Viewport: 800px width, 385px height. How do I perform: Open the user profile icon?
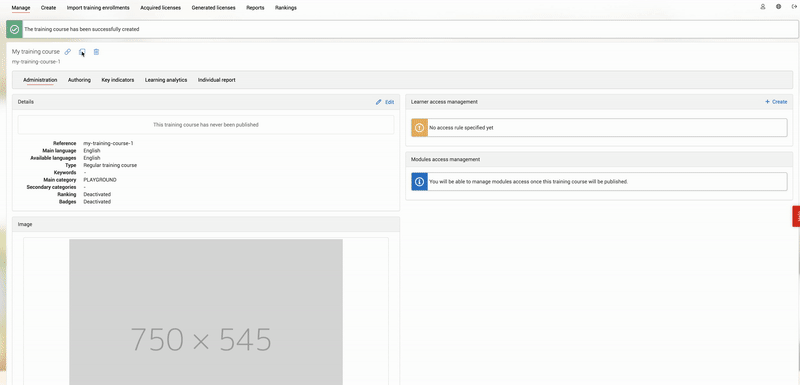pyautogui.click(x=763, y=7)
